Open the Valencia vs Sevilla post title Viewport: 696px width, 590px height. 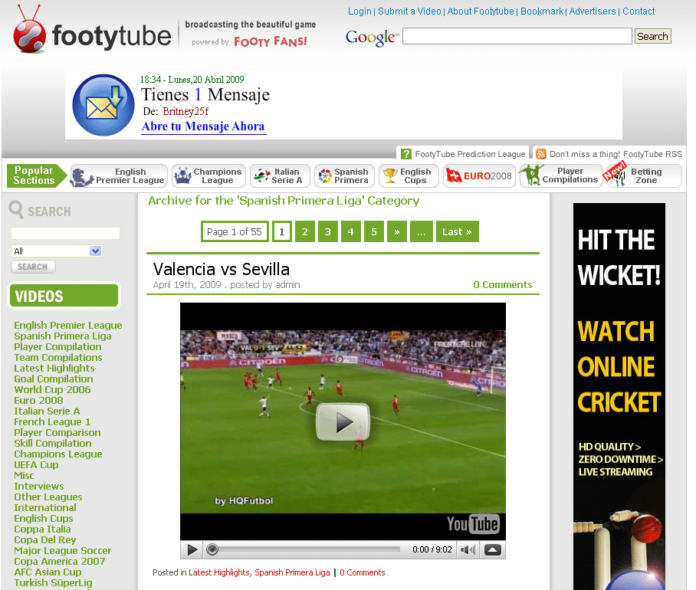tap(221, 269)
